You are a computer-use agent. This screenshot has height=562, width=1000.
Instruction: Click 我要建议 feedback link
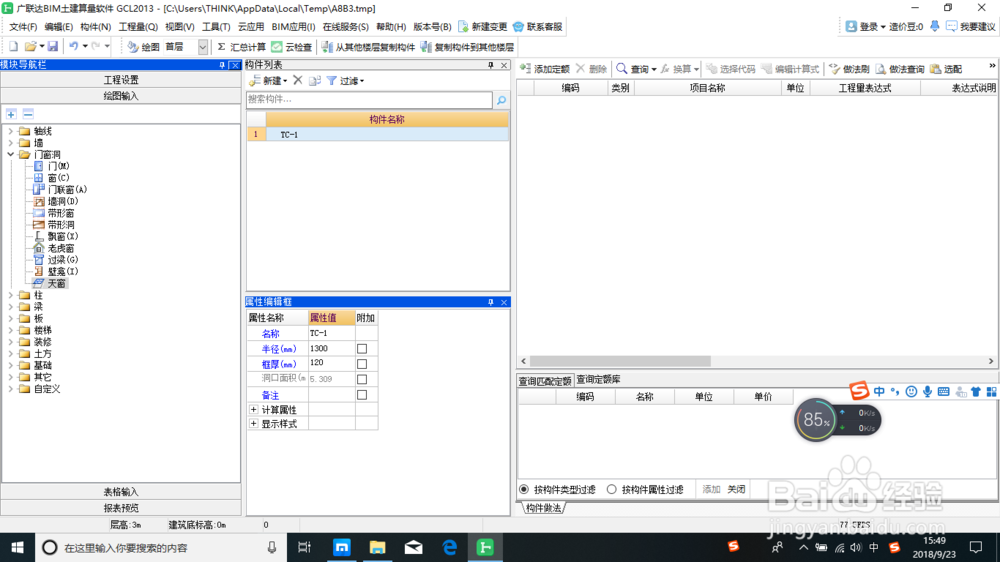[971, 27]
